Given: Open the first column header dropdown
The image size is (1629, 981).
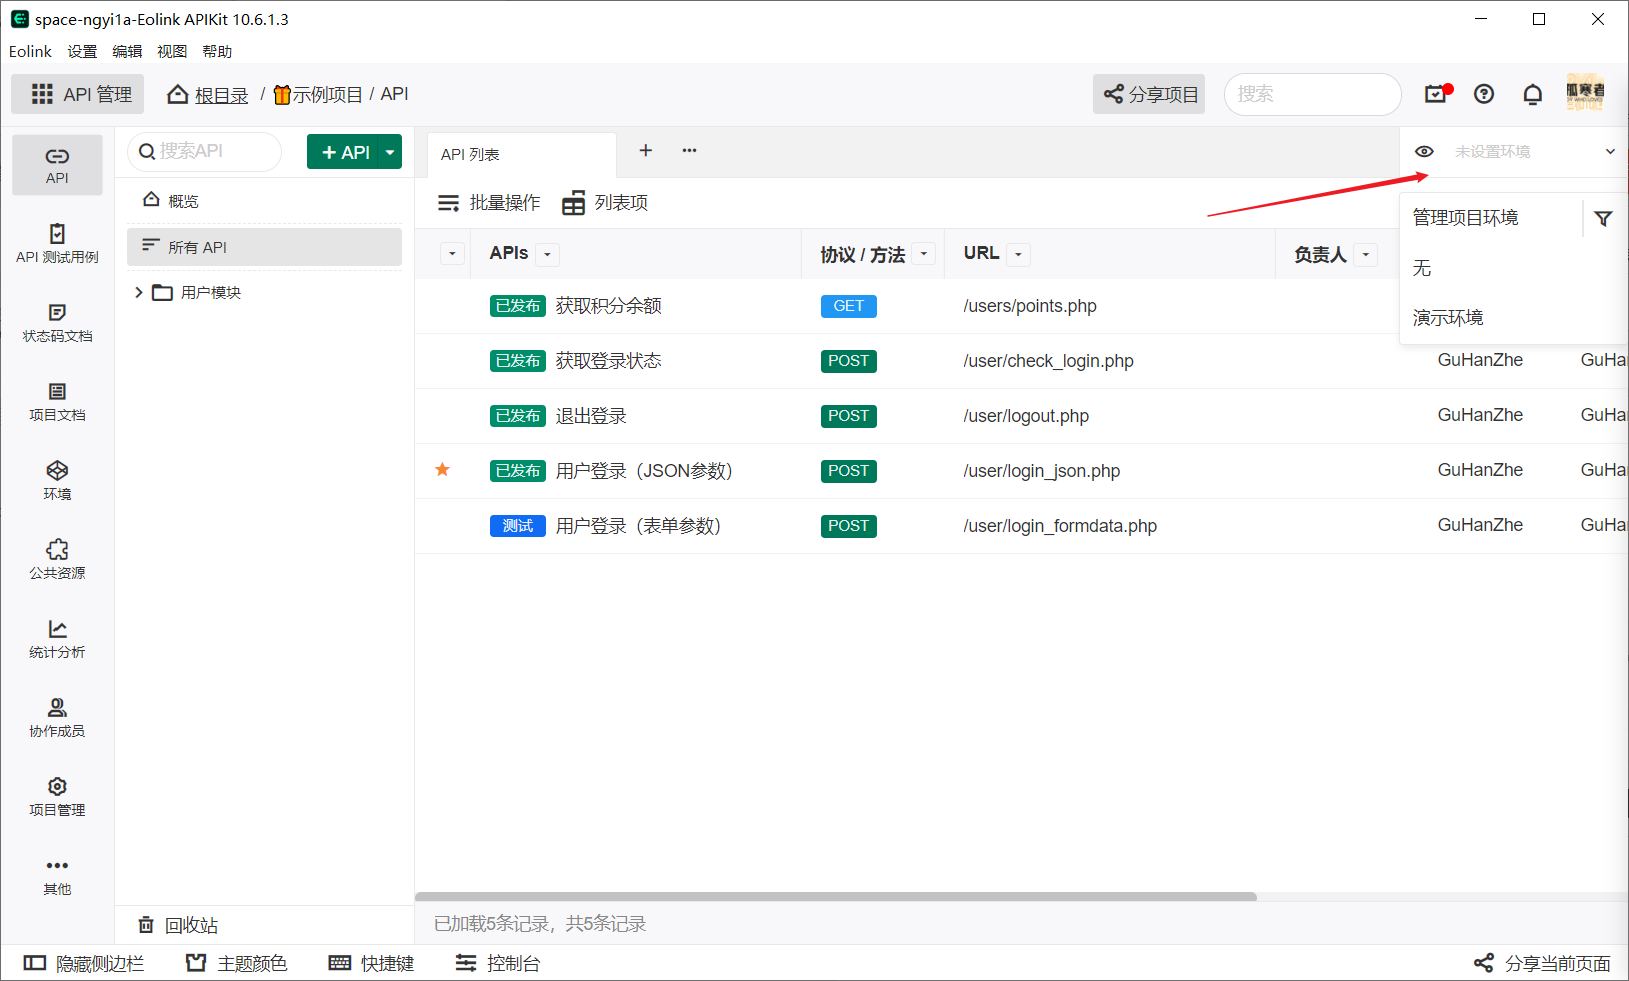Looking at the screenshot, I should tap(452, 254).
